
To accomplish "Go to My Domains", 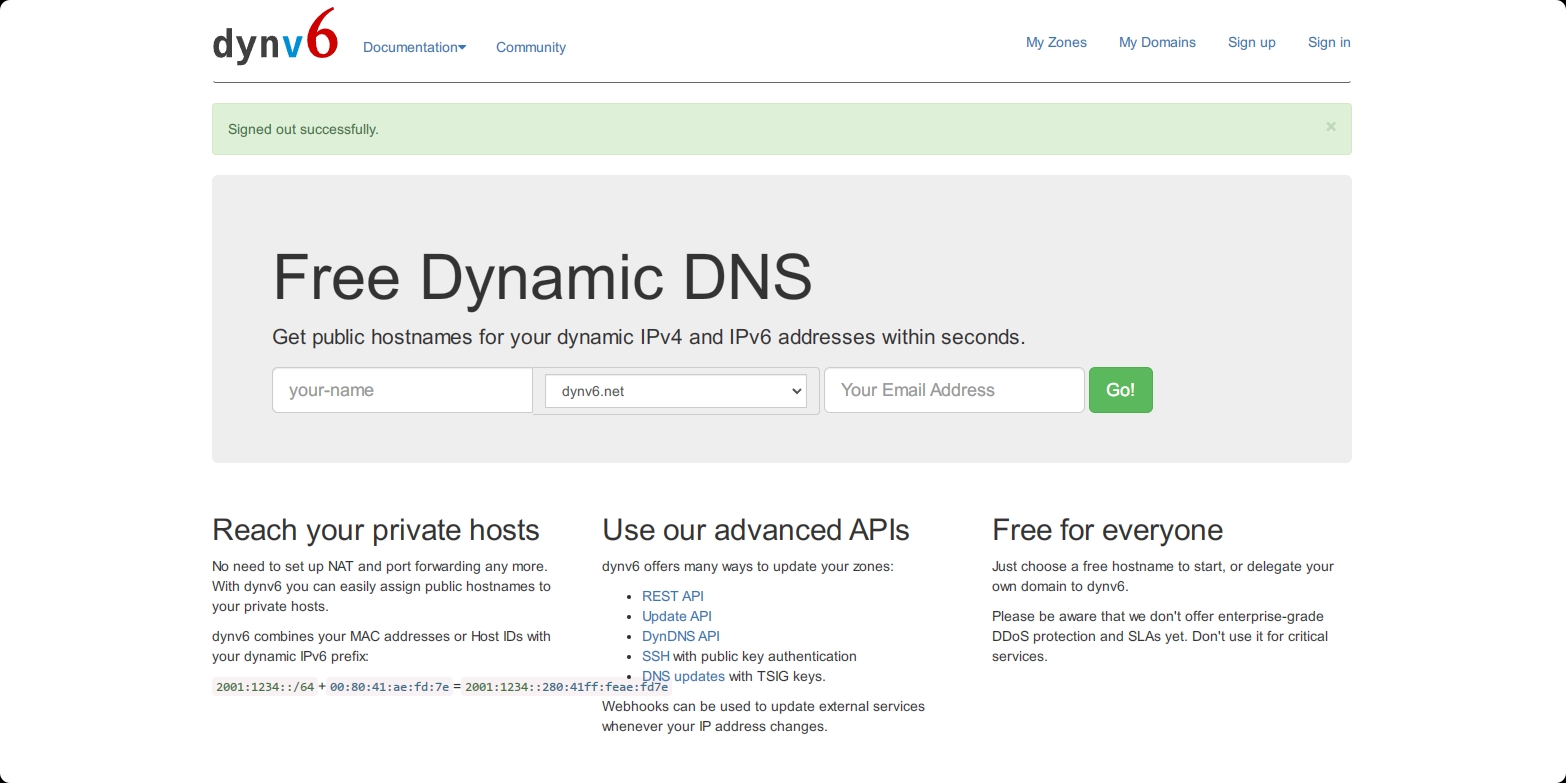I will pyautogui.click(x=1157, y=42).
